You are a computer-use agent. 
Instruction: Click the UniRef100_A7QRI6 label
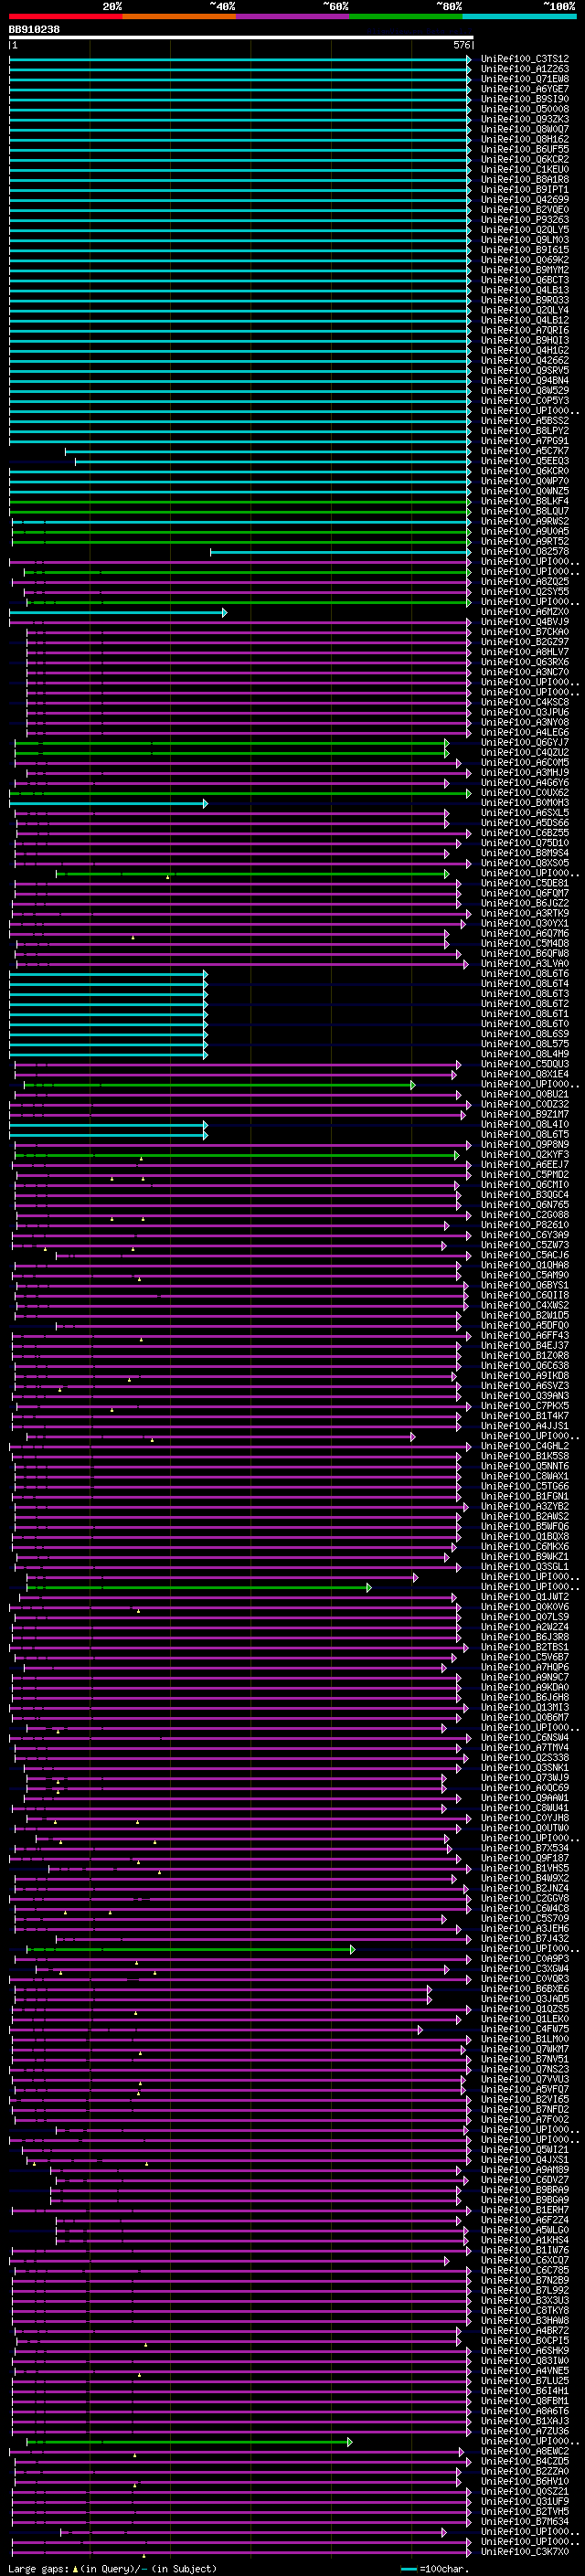point(525,330)
